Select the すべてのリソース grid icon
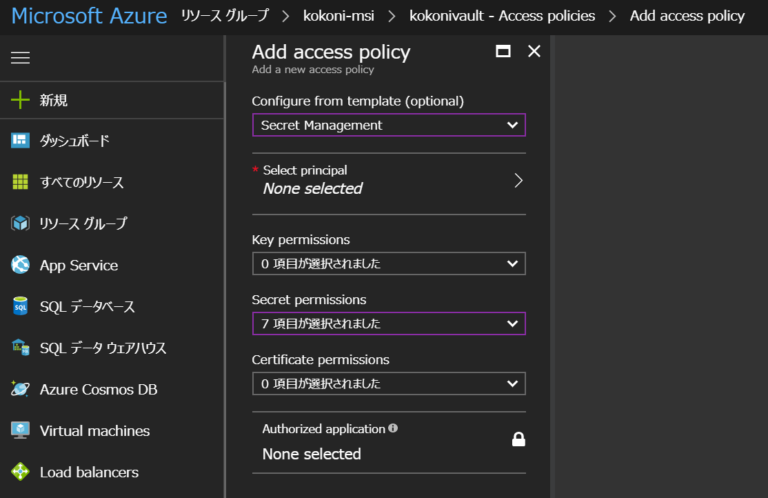This screenshot has width=768, height=498. pyautogui.click(x=20, y=182)
